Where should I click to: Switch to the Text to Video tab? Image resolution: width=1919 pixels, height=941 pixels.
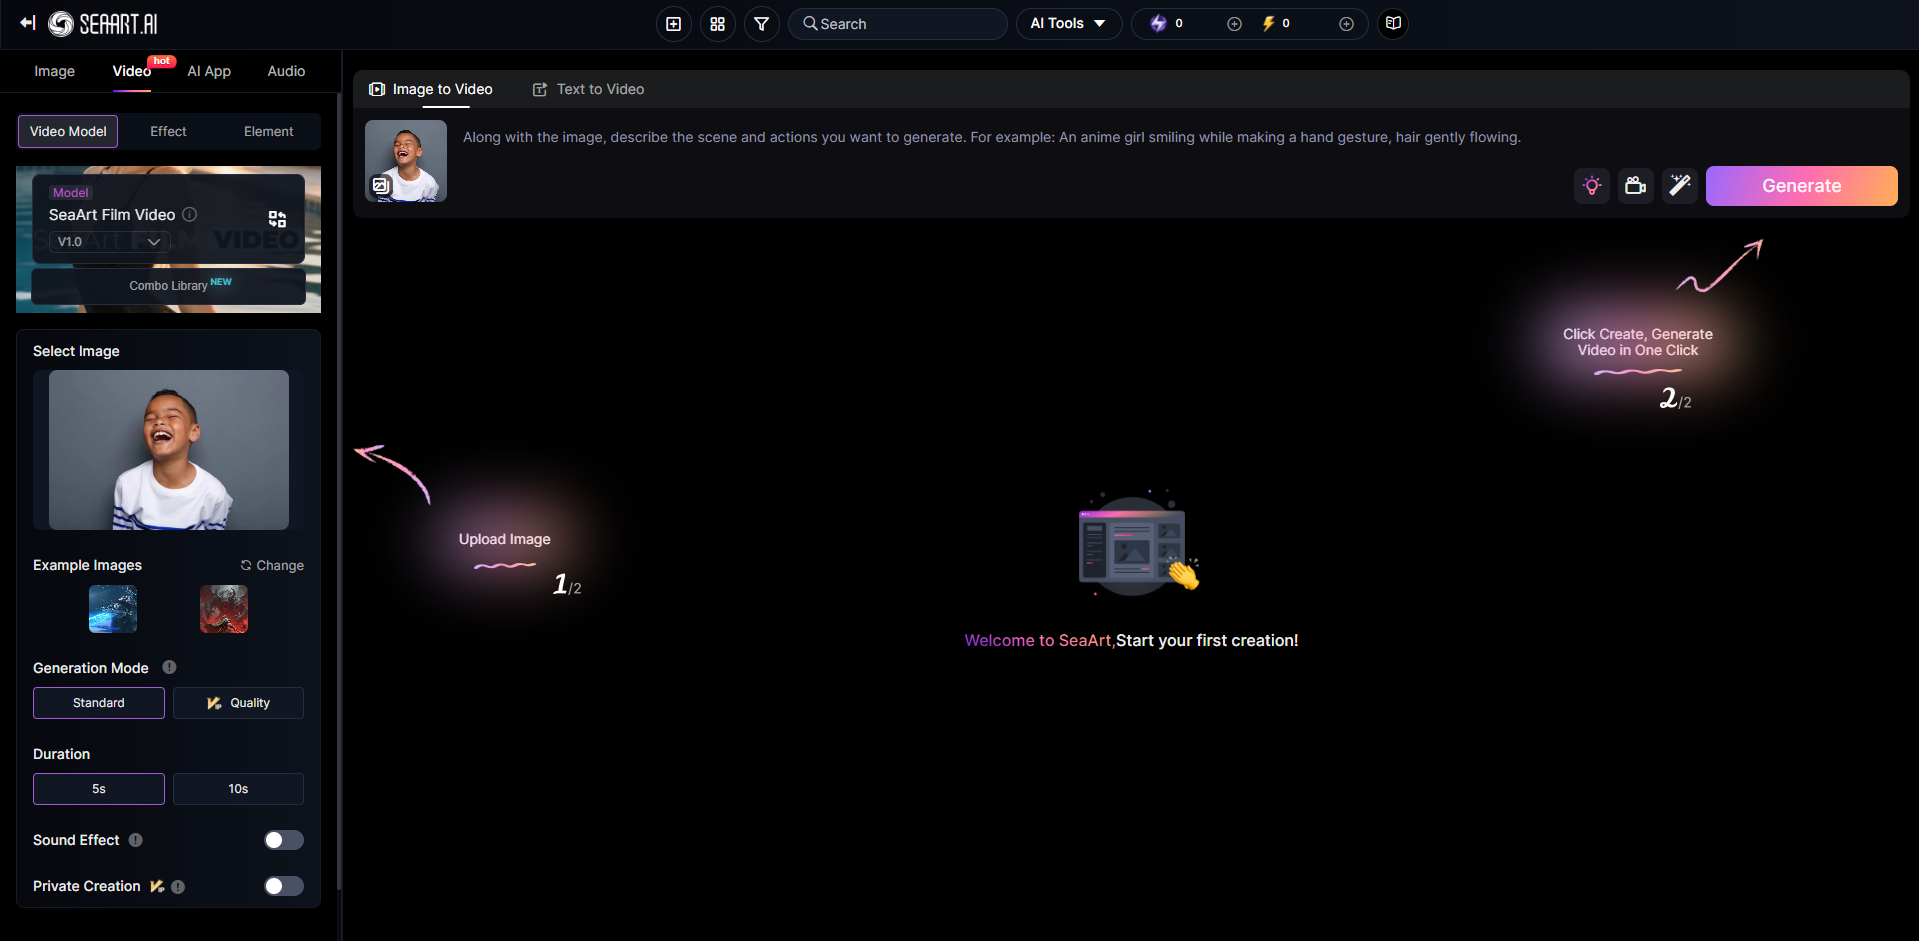pos(588,89)
